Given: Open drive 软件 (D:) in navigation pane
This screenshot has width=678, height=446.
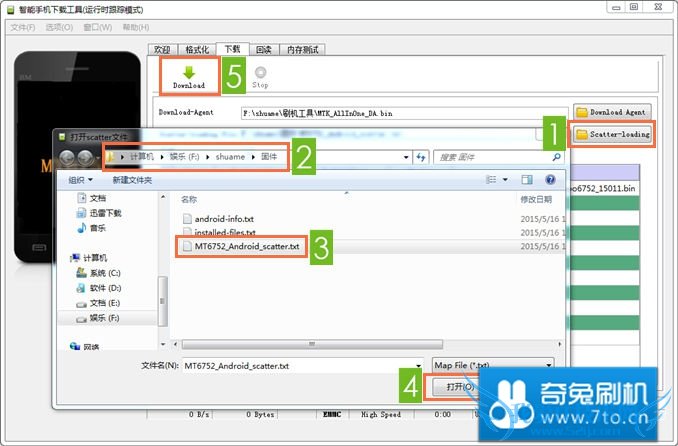Looking at the screenshot, I should 99,288.
